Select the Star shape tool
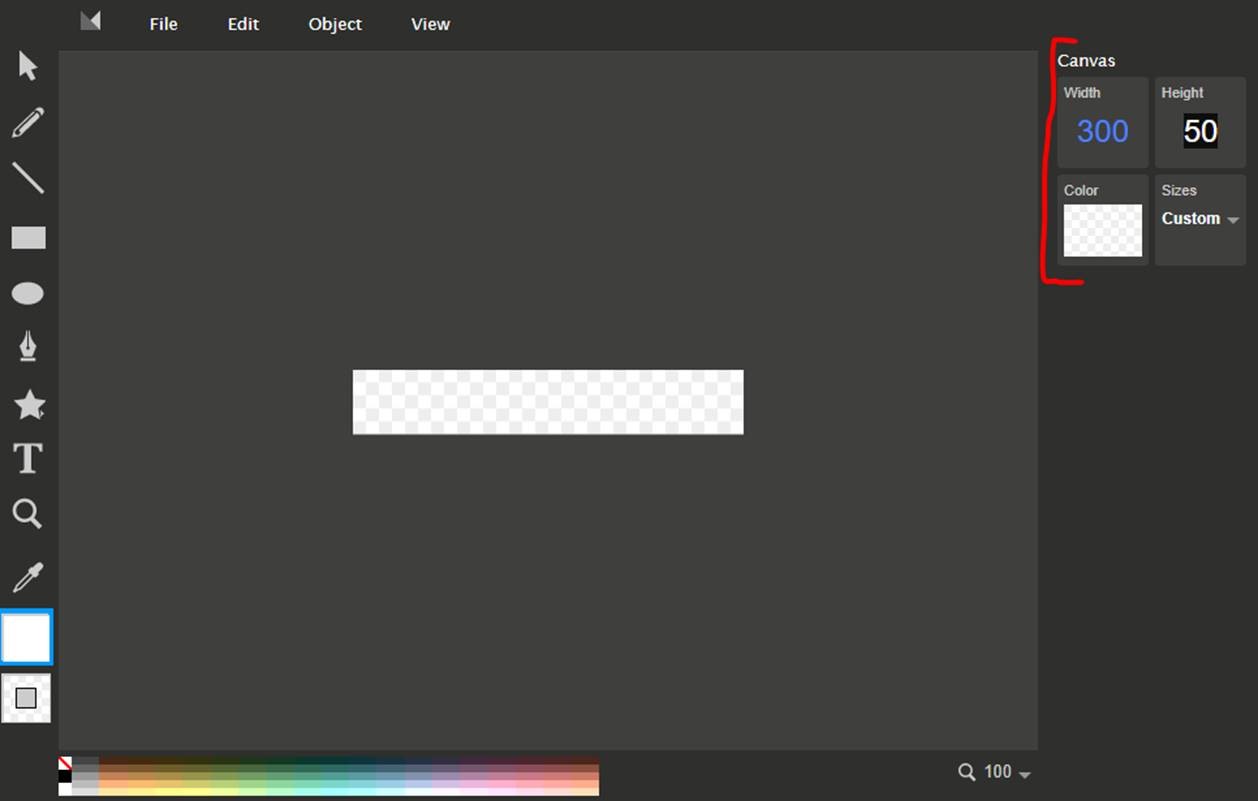Screen dimensions: 1258x801 point(27,404)
